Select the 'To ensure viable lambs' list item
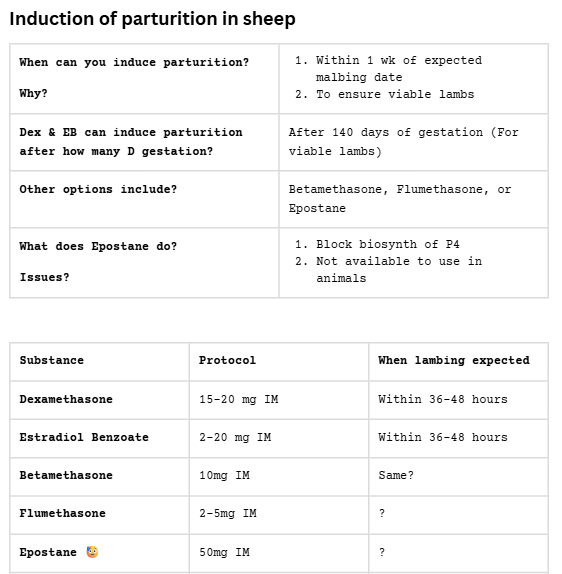The height and width of the screenshot is (574, 562). [395, 94]
